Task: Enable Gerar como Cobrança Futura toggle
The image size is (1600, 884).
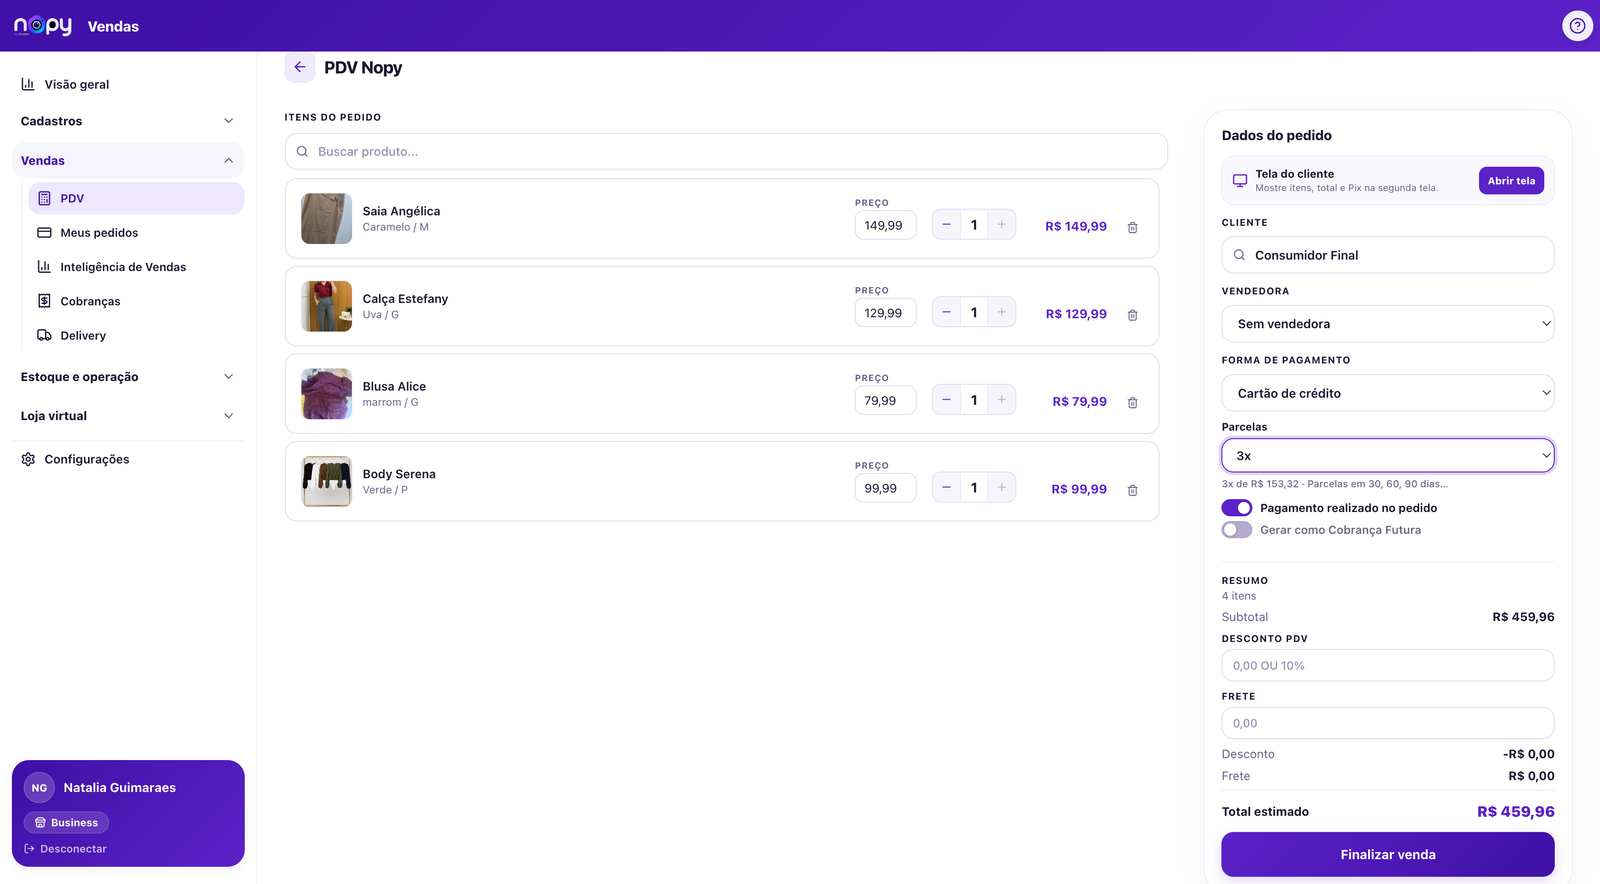Action: click(x=1237, y=530)
